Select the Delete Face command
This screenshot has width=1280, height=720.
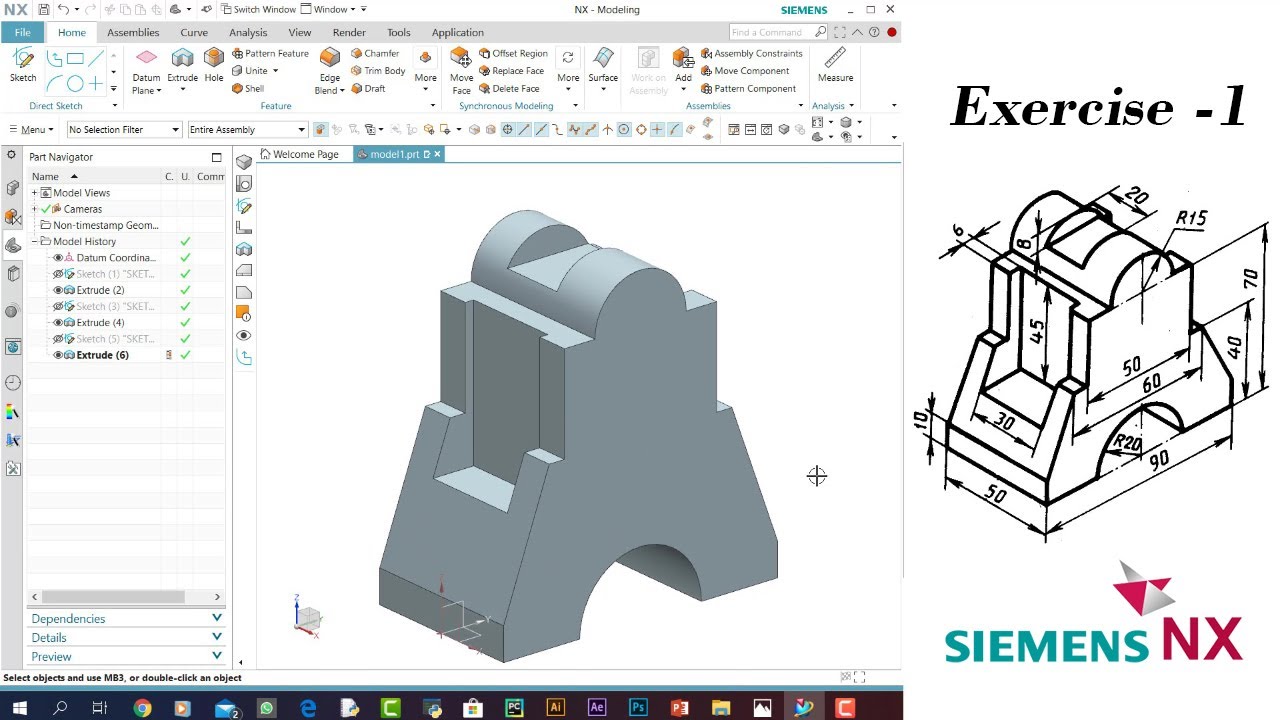pyautogui.click(x=509, y=89)
